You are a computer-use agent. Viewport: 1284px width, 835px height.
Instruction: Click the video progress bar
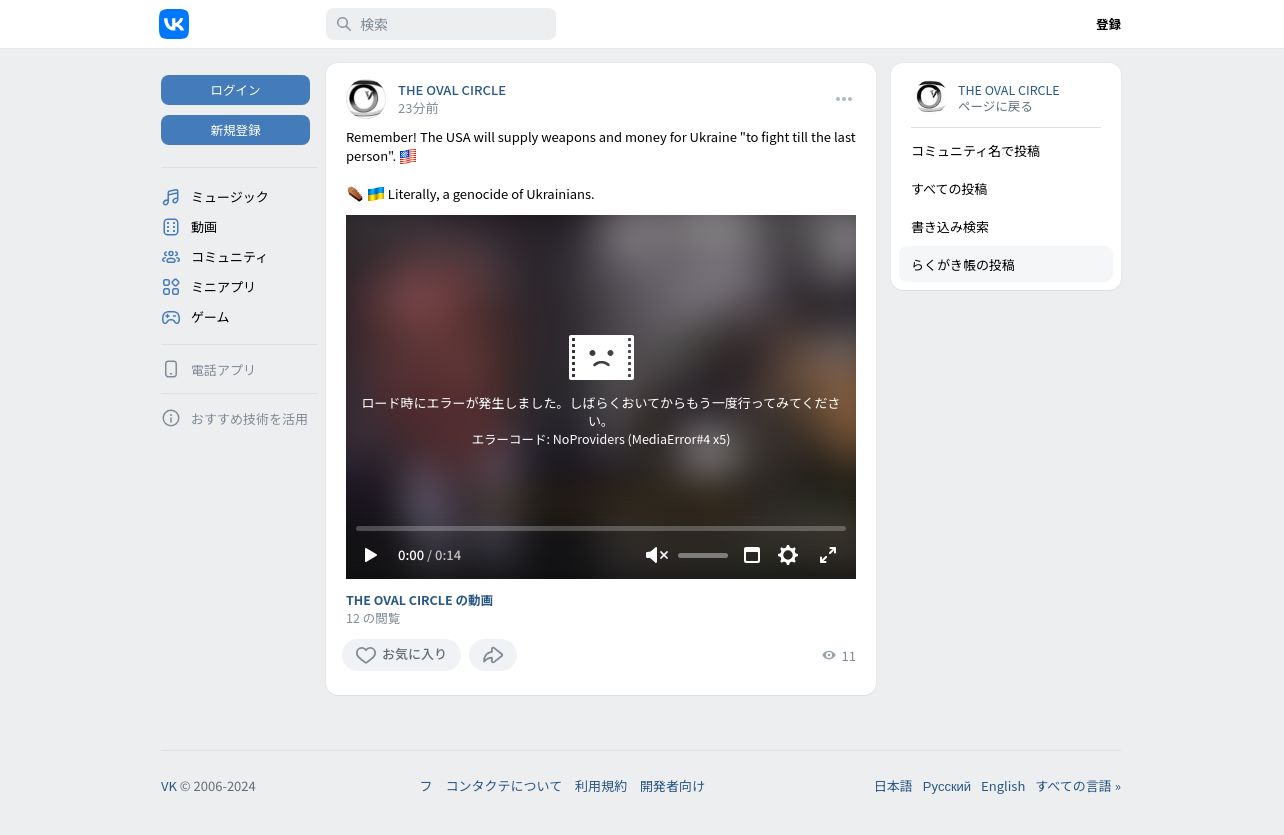tap(601, 528)
